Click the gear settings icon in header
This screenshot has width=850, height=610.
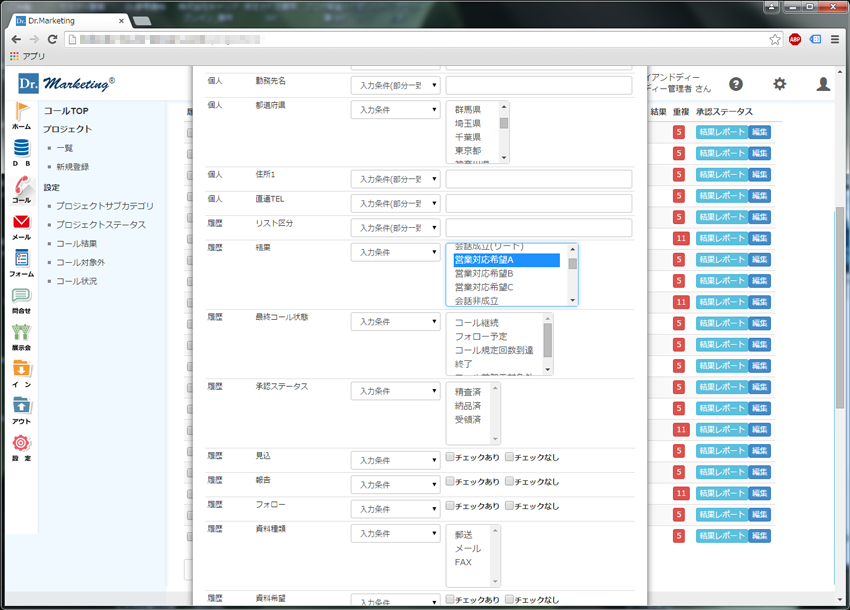click(x=779, y=85)
